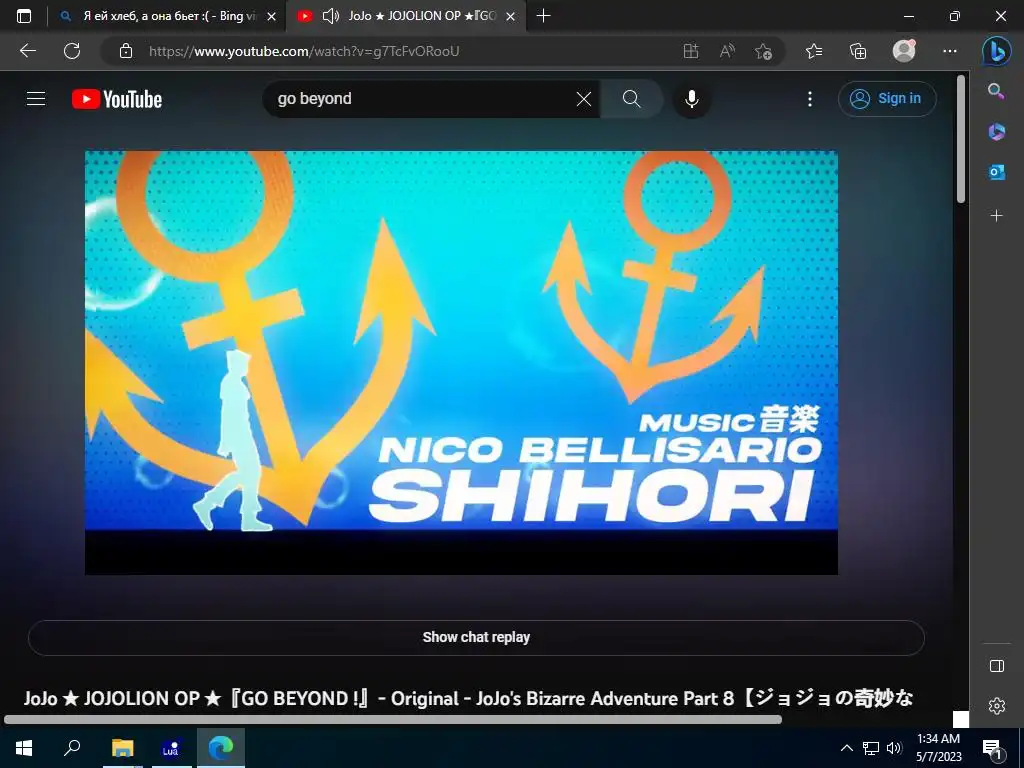
Task: Run the YouTube search magnifier button
Action: pyautogui.click(x=632, y=99)
